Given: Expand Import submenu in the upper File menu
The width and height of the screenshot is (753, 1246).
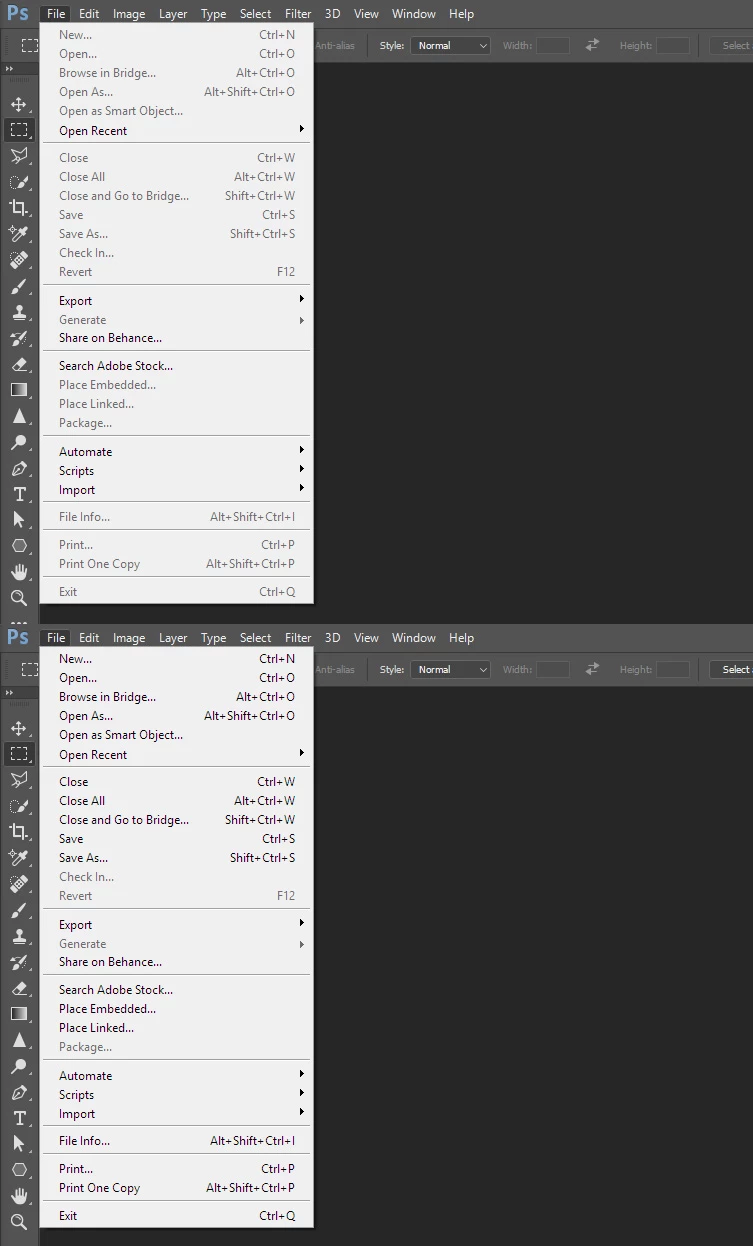Looking at the screenshot, I should point(176,490).
